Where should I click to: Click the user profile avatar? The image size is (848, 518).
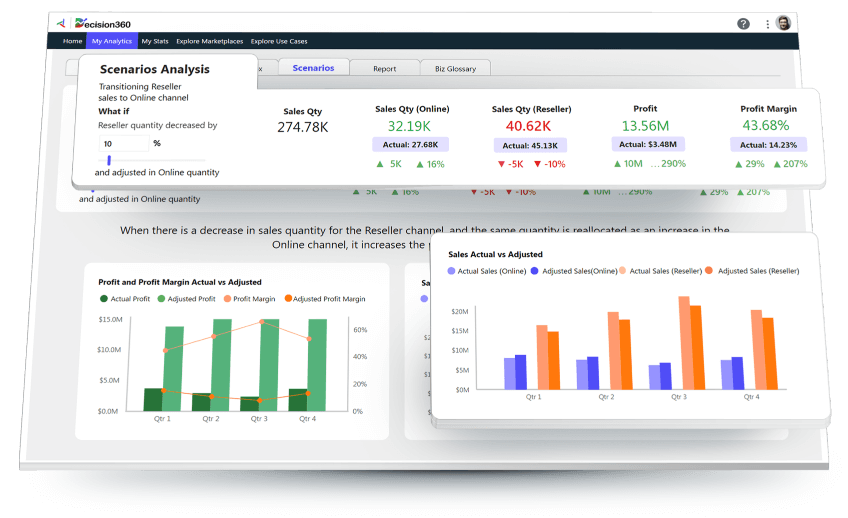coord(785,23)
